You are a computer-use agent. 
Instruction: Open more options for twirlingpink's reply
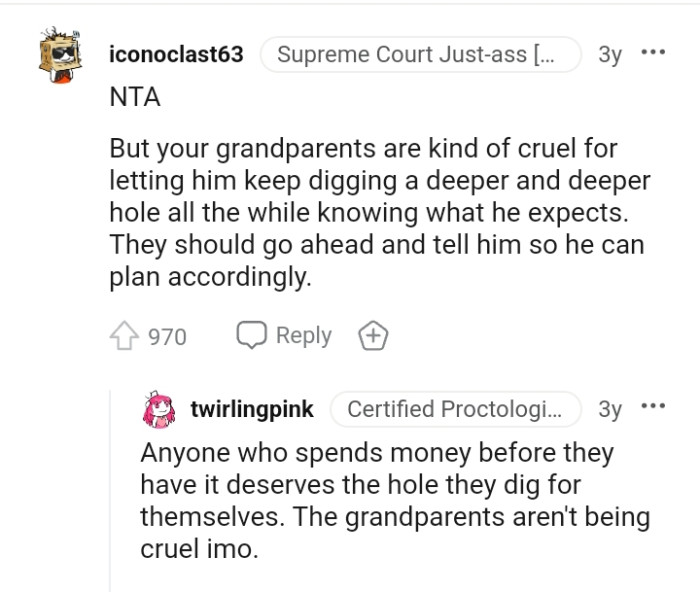(653, 406)
